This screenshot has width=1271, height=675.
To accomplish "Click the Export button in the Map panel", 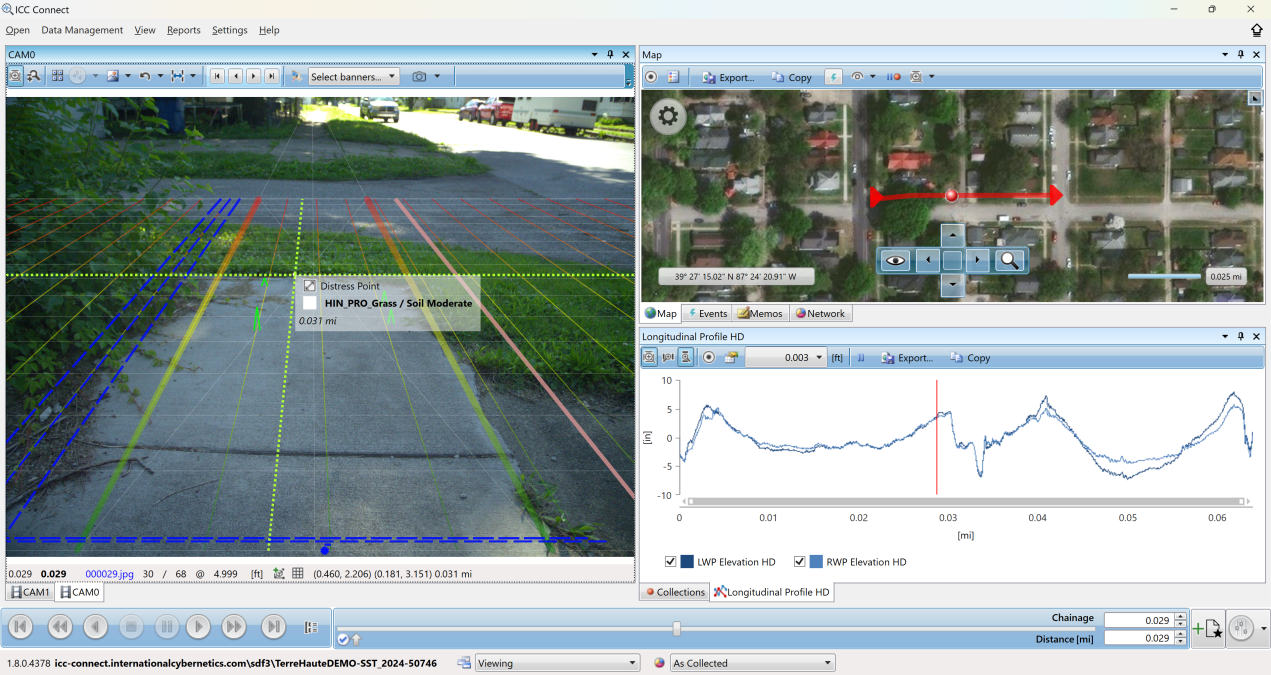I will click(x=728, y=76).
